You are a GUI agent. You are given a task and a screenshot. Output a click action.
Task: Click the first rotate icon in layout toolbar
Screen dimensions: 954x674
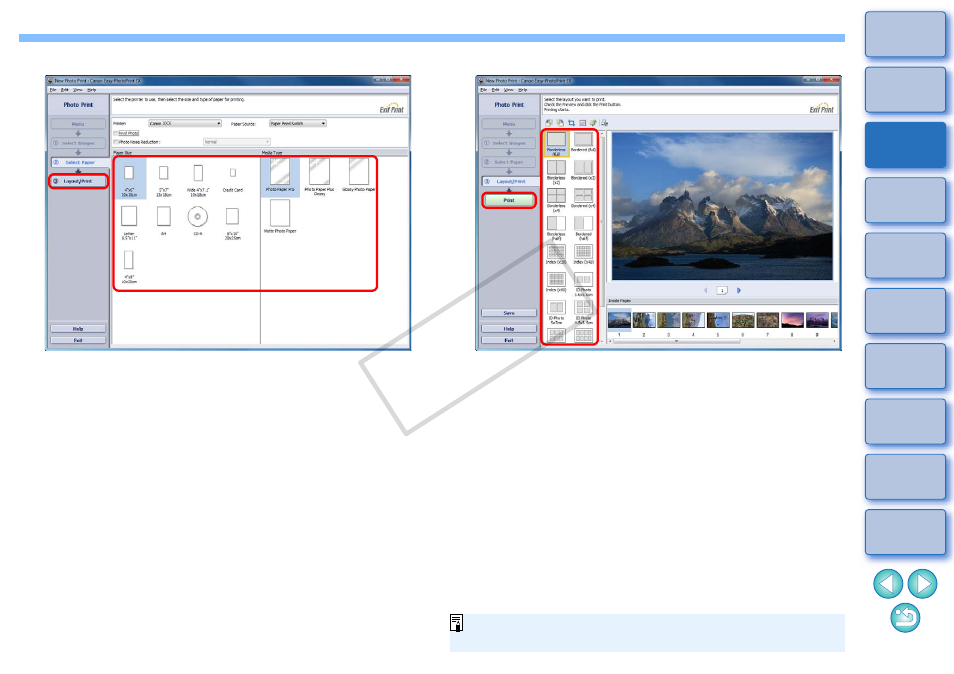tap(549, 123)
